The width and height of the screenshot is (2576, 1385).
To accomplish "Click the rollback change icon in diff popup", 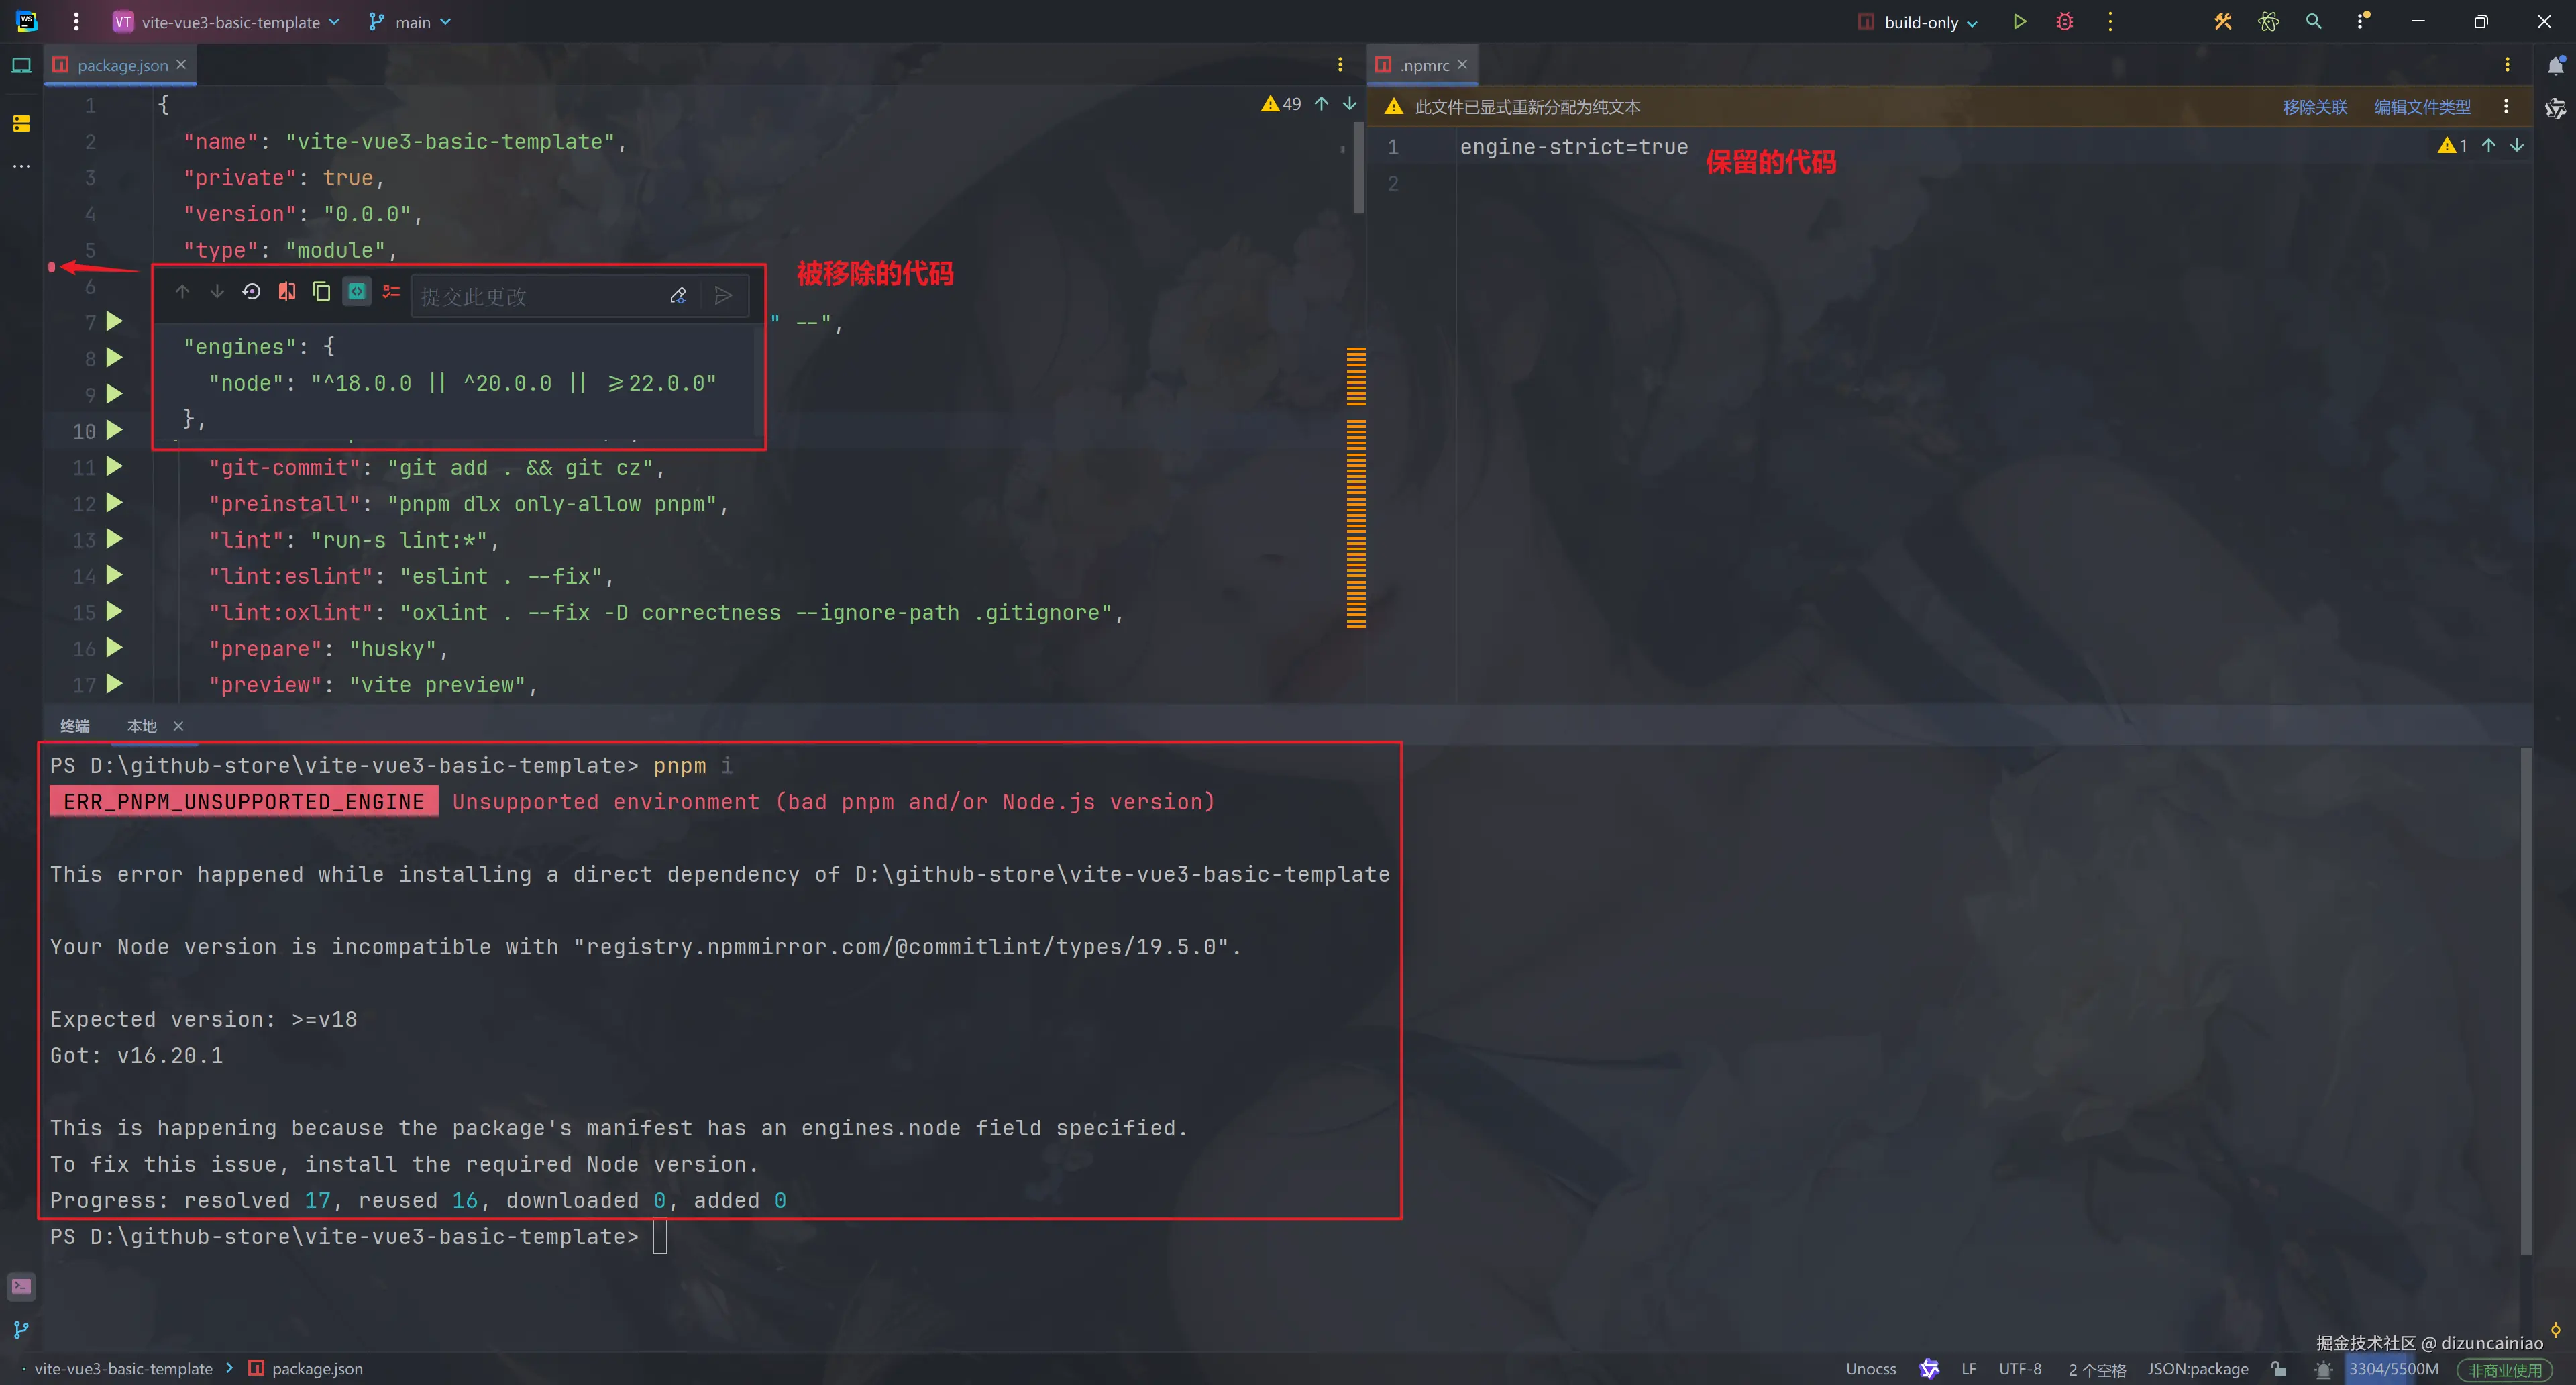I will pos(252,292).
